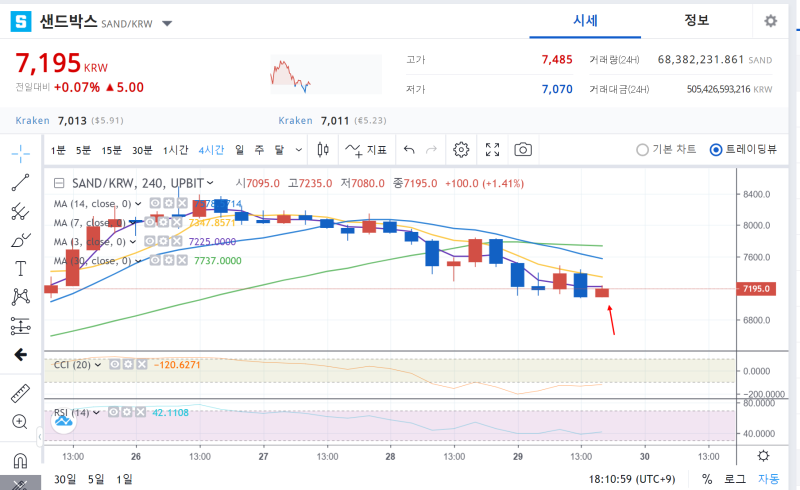The height and width of the screenshot is (490, 800).
Task: Hide the MA 30 indicator line
Action: pyautogui.click(x=155, y=260)
